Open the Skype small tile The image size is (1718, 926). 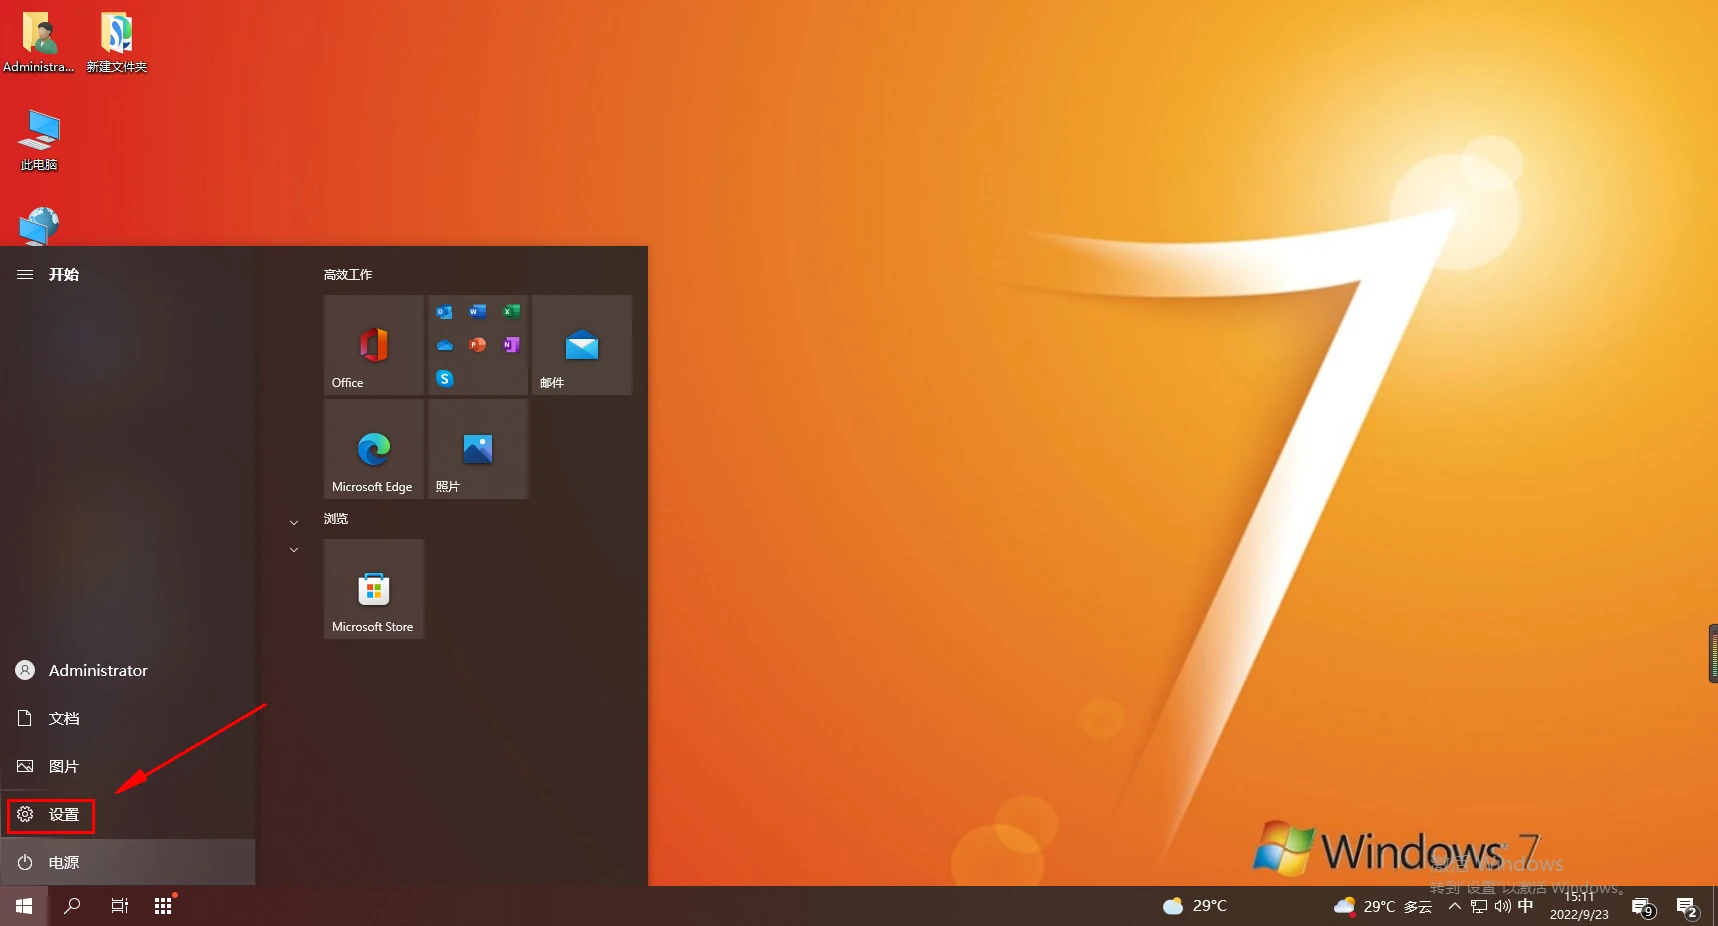coord(445,378)
